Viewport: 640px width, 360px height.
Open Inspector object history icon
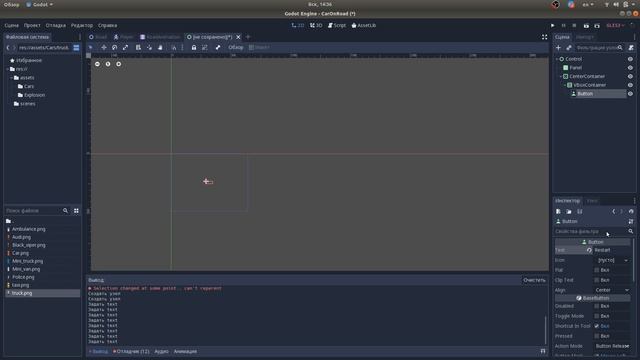[631, 211]
